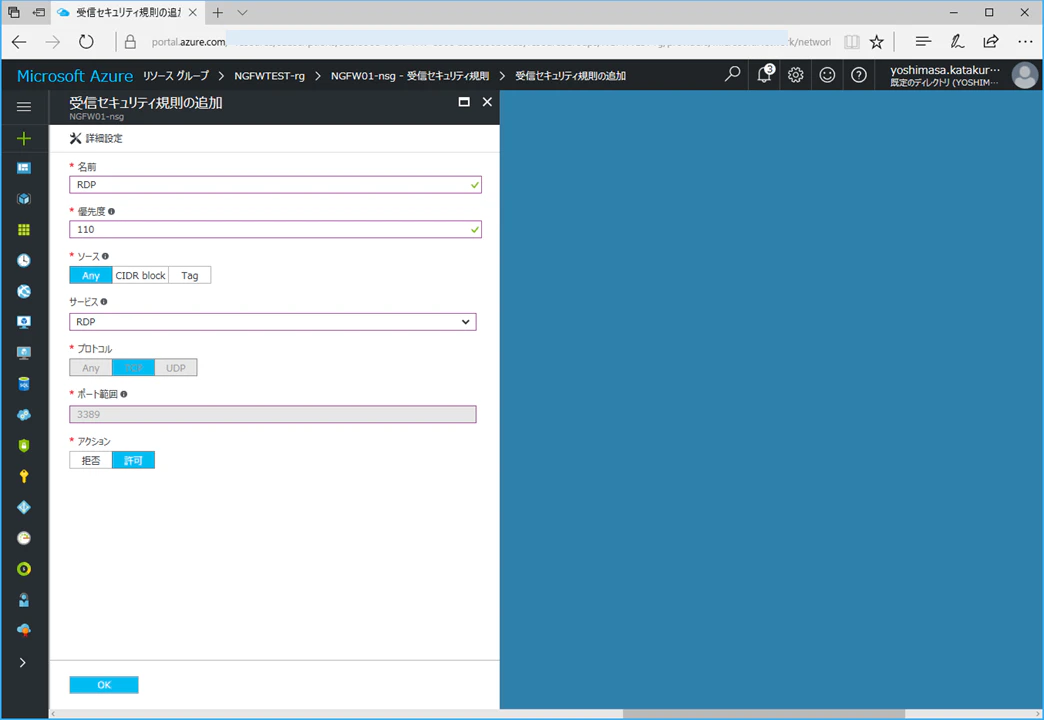Select Tag source option
The image size is (1044, 720).
coord(190,275)
